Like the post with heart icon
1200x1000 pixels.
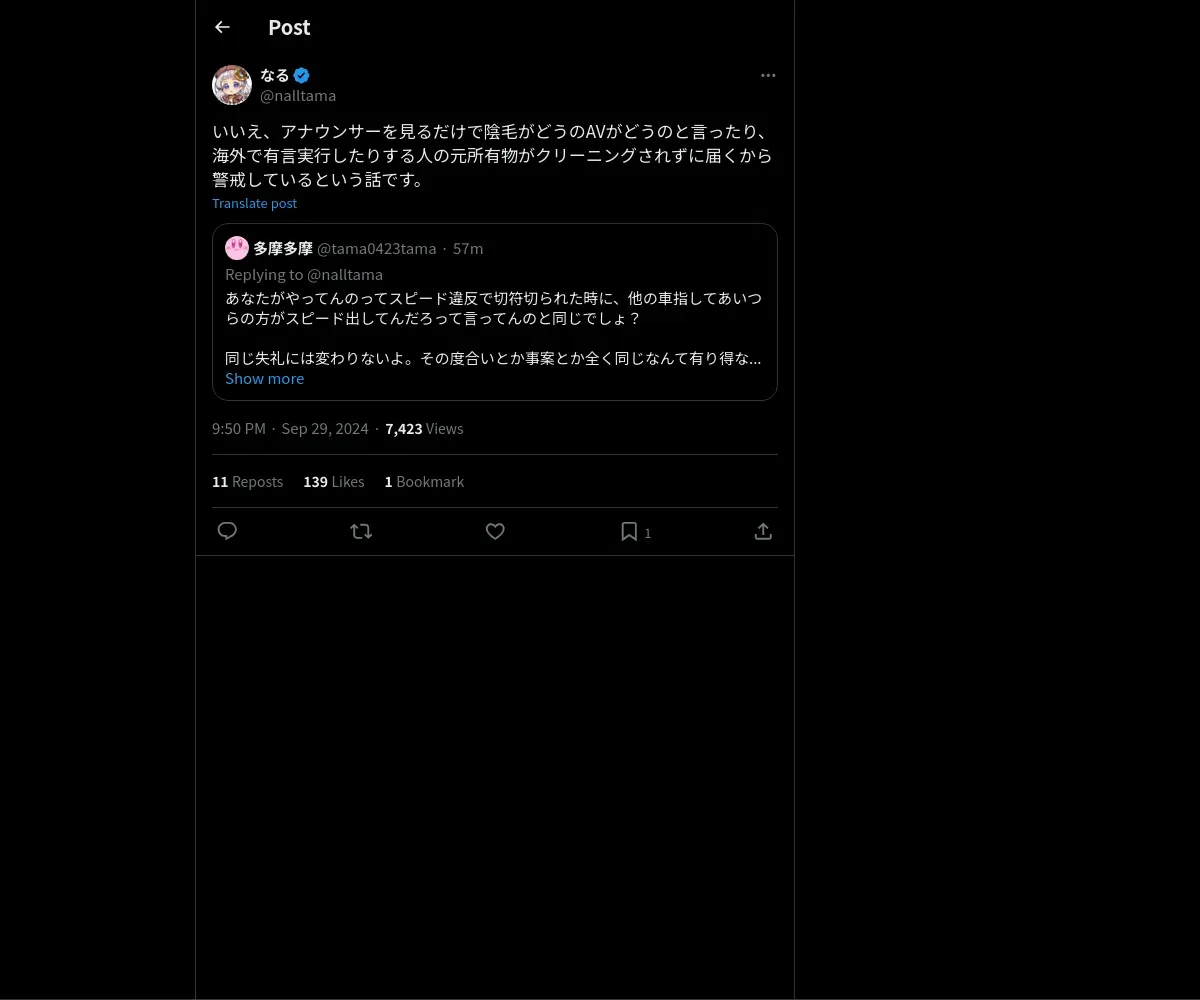coord(495,531)
